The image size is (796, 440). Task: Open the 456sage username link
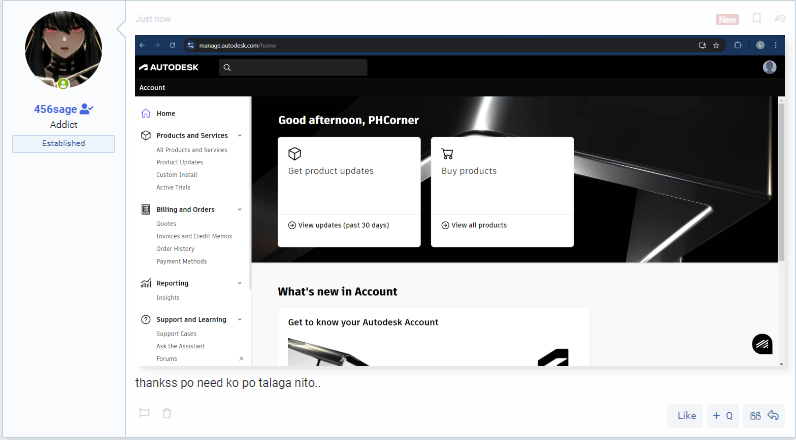click(55, 109)
